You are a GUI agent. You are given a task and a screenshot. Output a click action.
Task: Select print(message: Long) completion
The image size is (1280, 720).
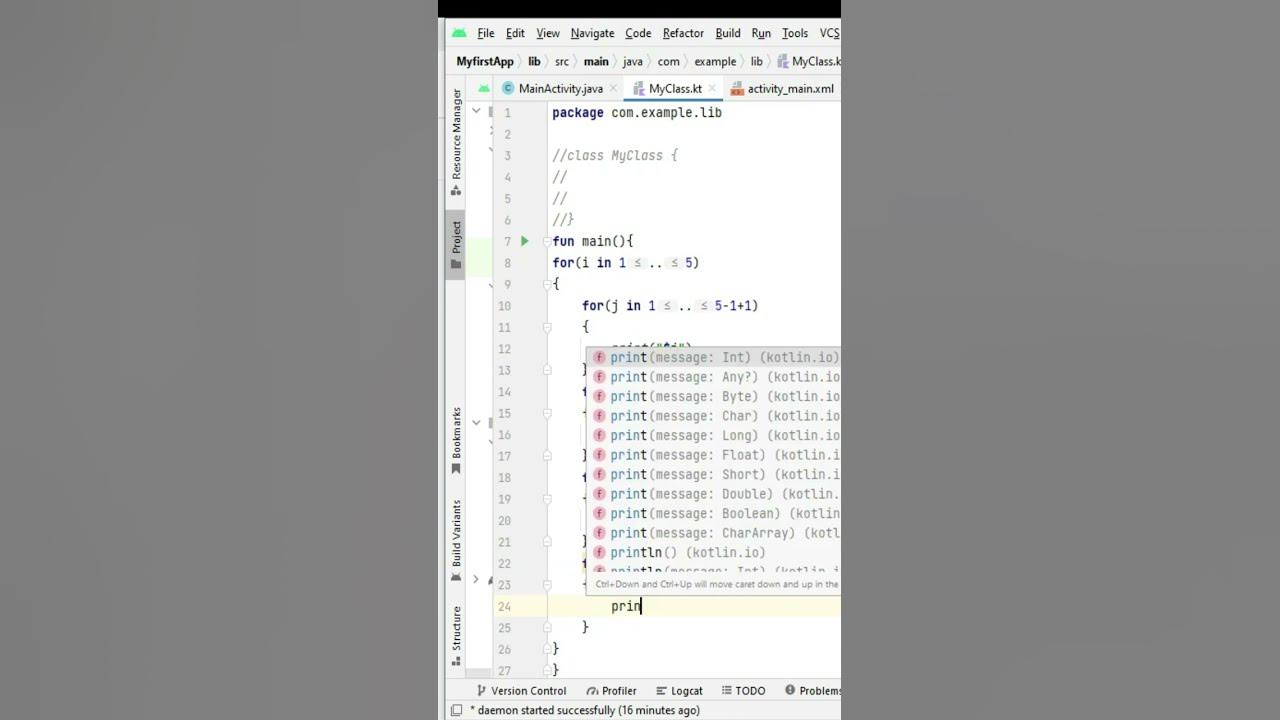point(713,435)
